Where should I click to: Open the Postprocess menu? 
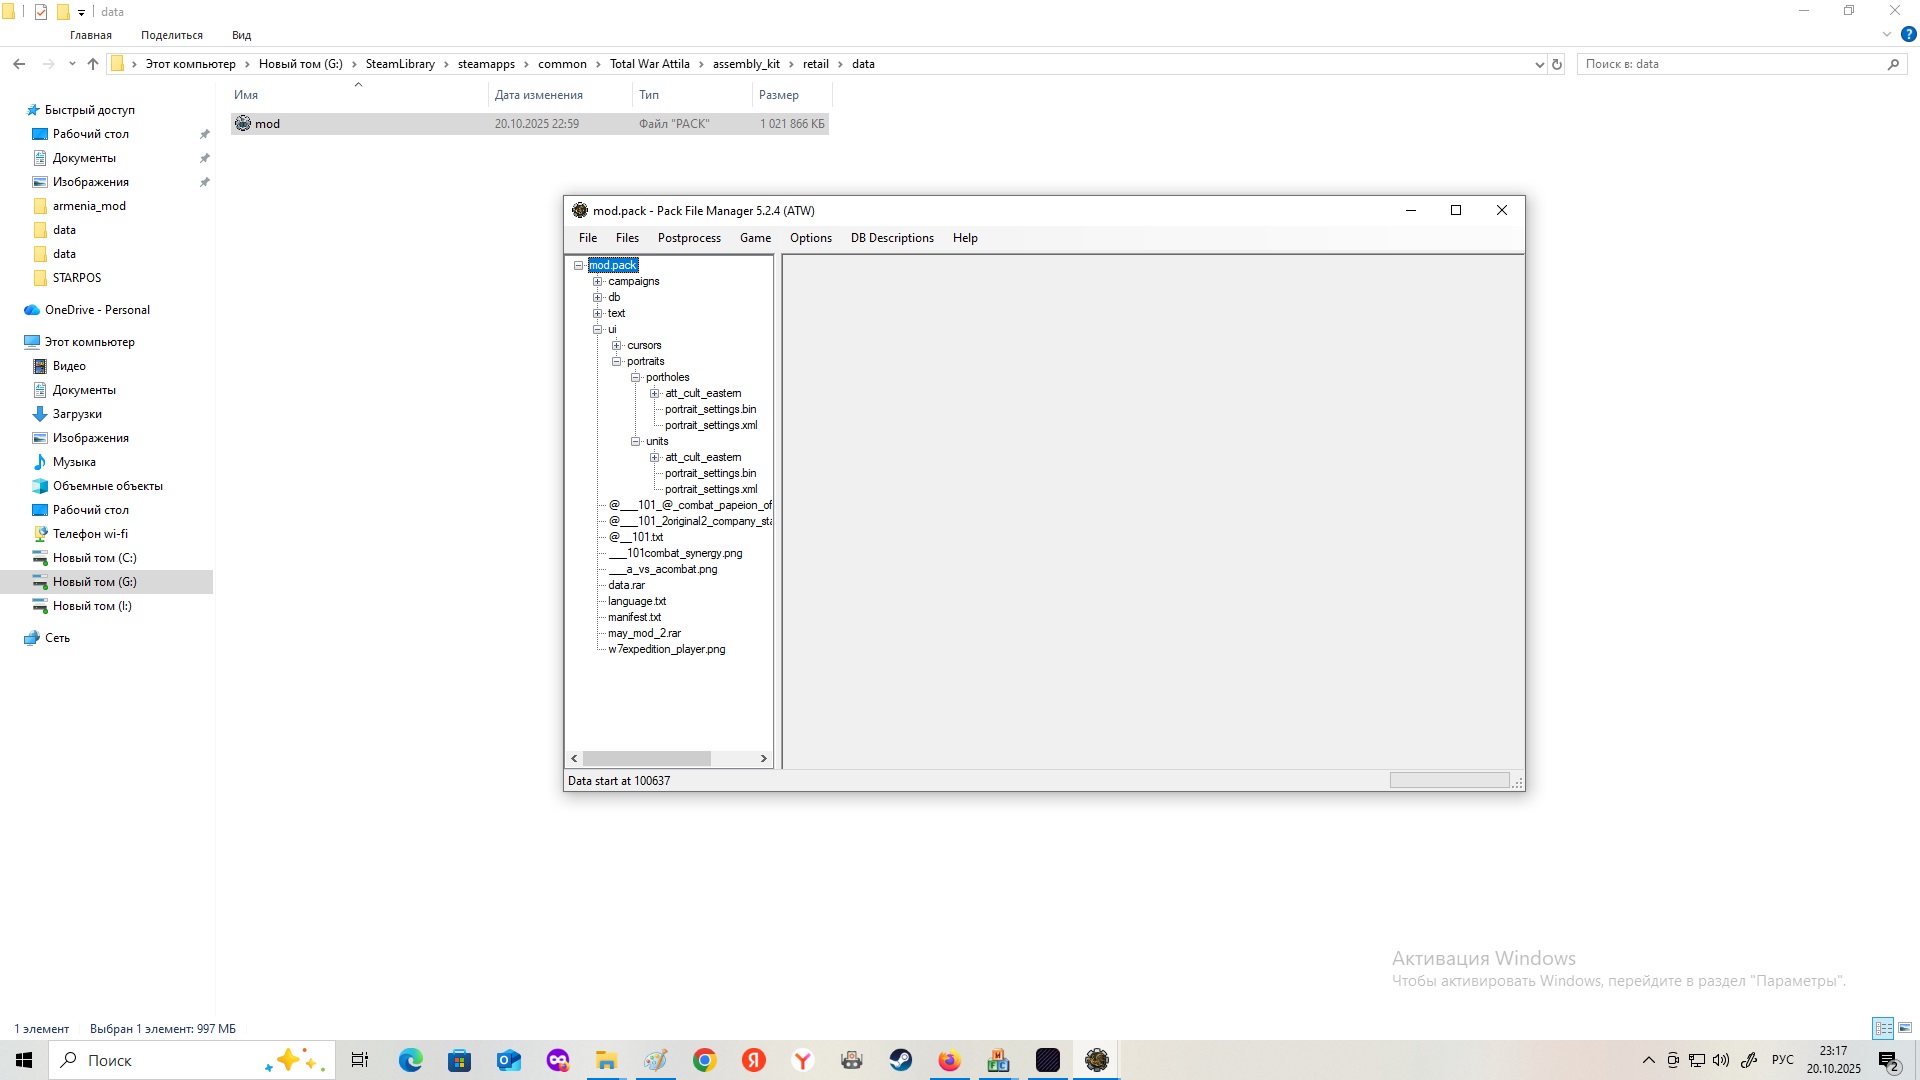click(x=689, y=238)
